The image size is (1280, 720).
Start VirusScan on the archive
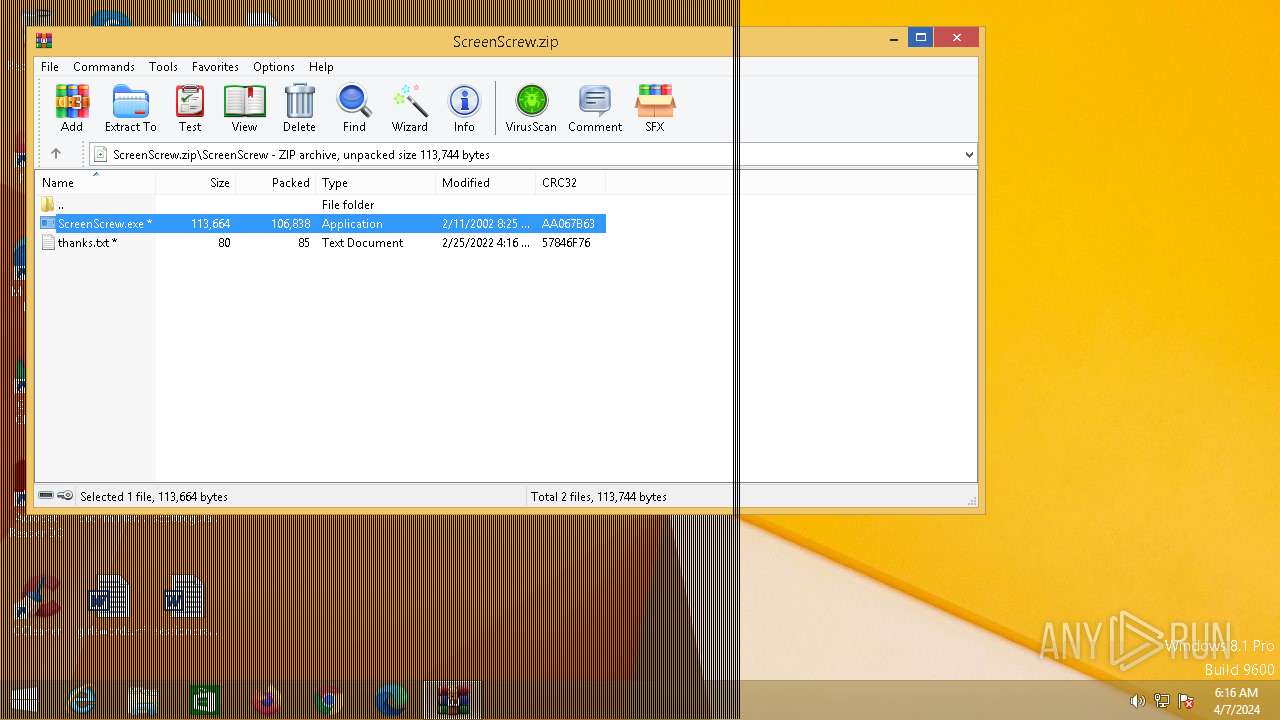pos(531,108)
